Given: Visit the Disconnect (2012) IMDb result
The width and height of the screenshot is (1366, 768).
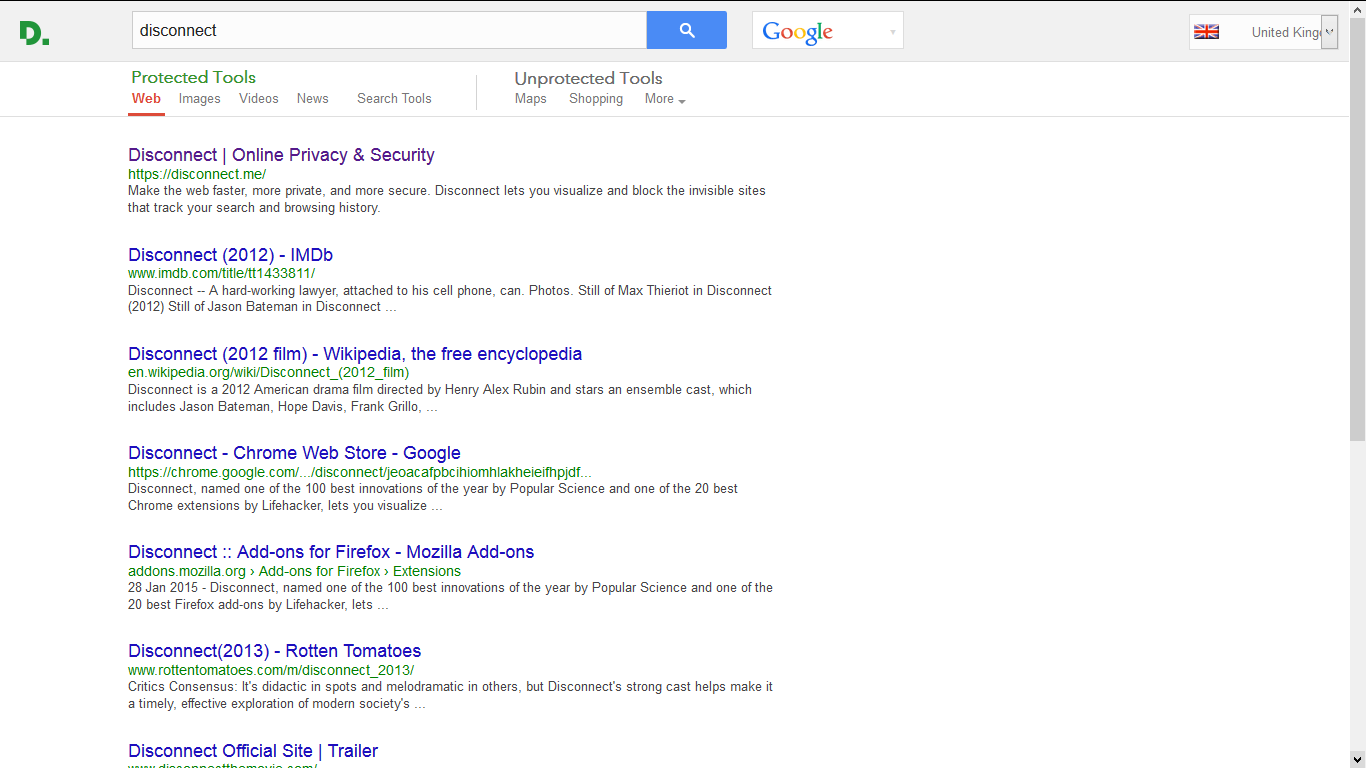Looking at the screenshot, I should [230, 255].
